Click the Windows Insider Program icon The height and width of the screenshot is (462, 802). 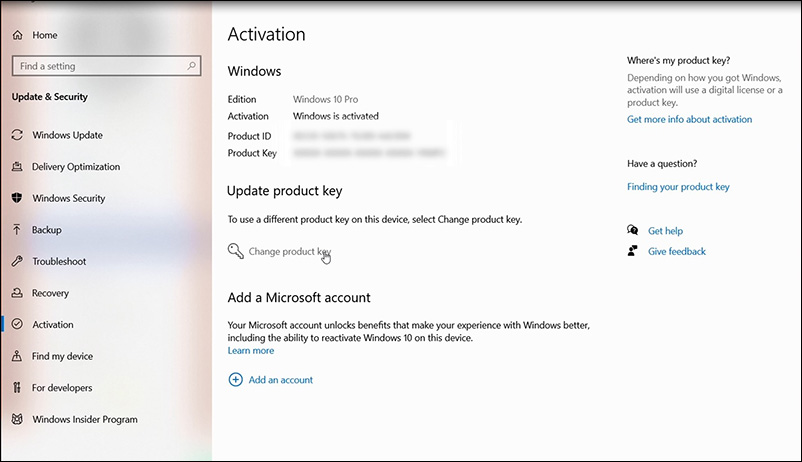pyautogui.click(x=17, y=419)
